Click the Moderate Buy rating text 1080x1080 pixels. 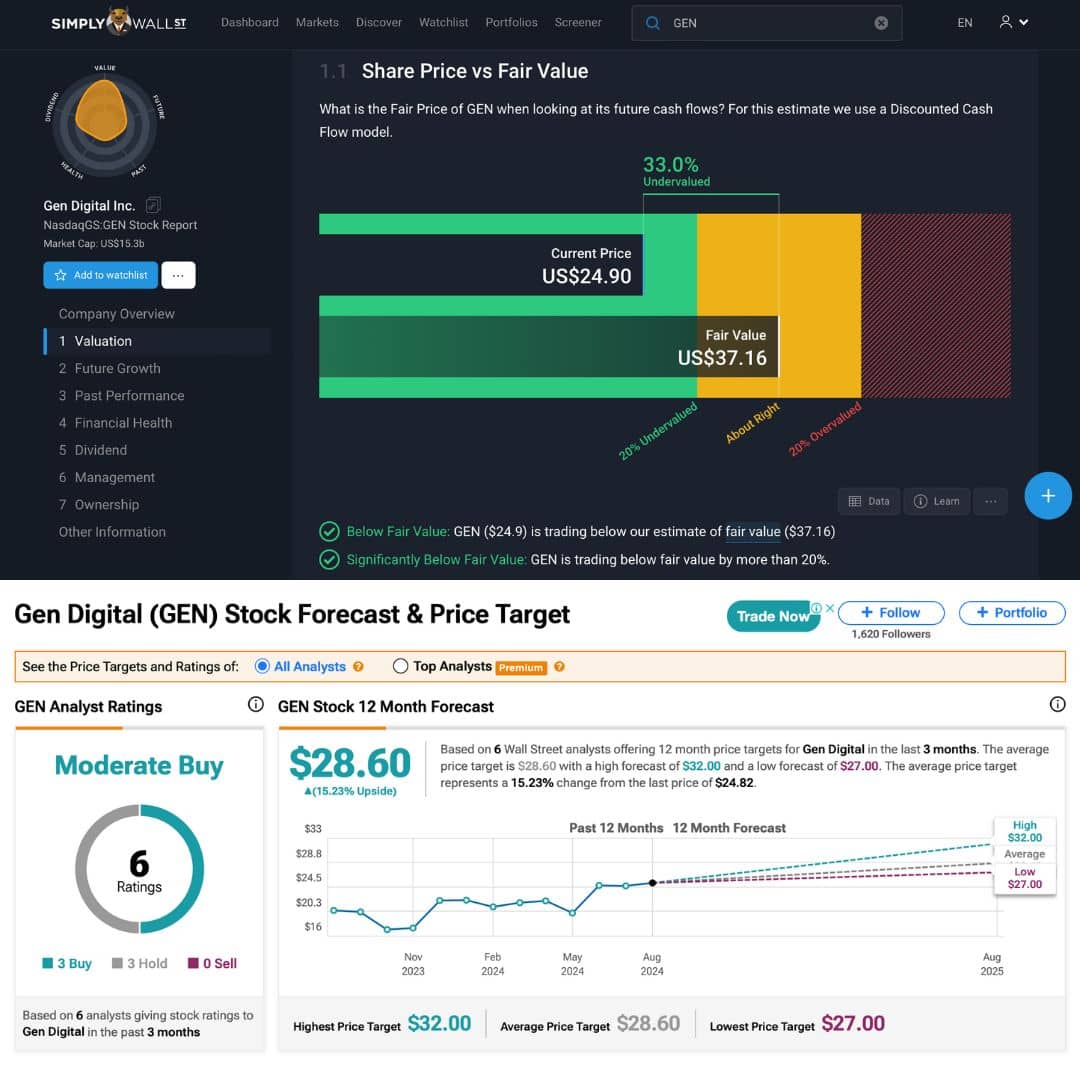pyautogui.click(x=139, y=765)
